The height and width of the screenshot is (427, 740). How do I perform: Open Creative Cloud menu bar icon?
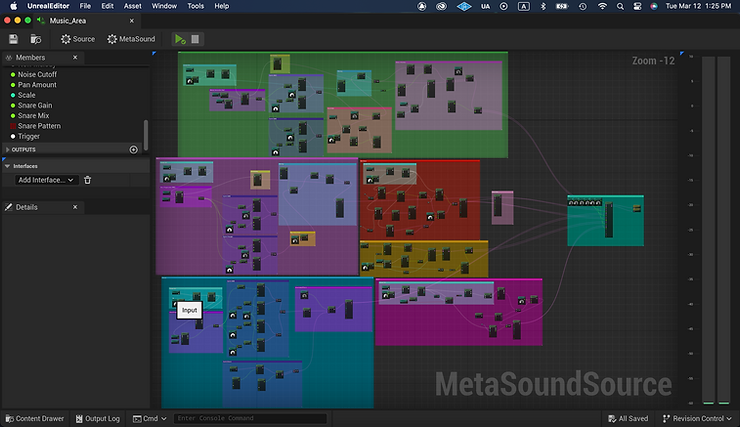pos(441,6)
